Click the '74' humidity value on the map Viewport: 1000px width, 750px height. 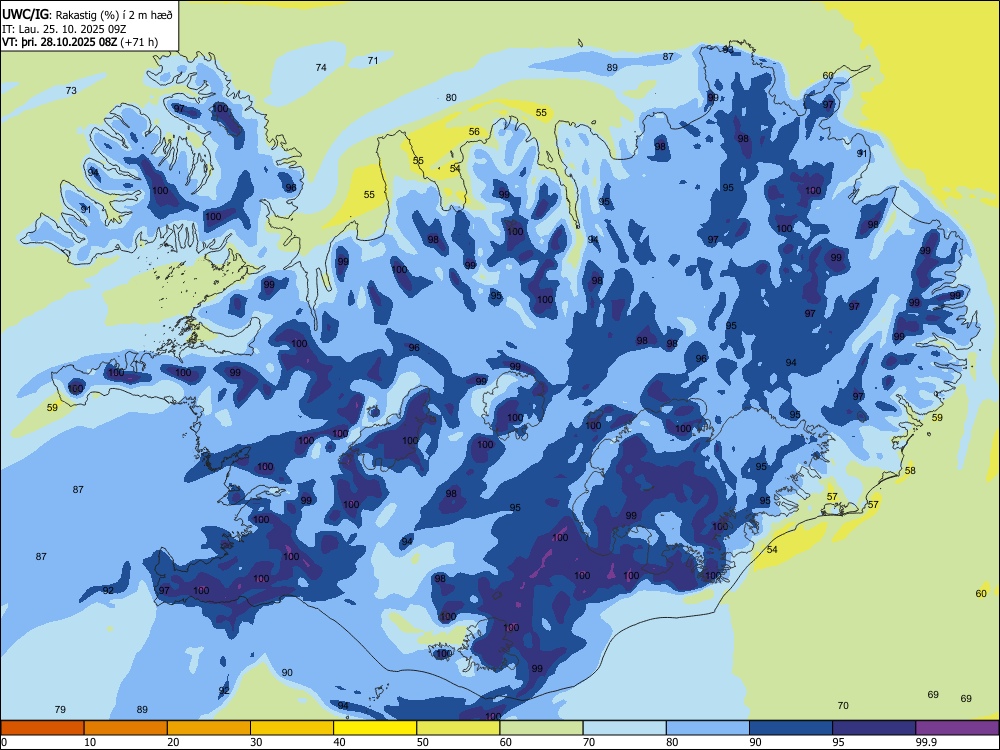click(321, 68)
